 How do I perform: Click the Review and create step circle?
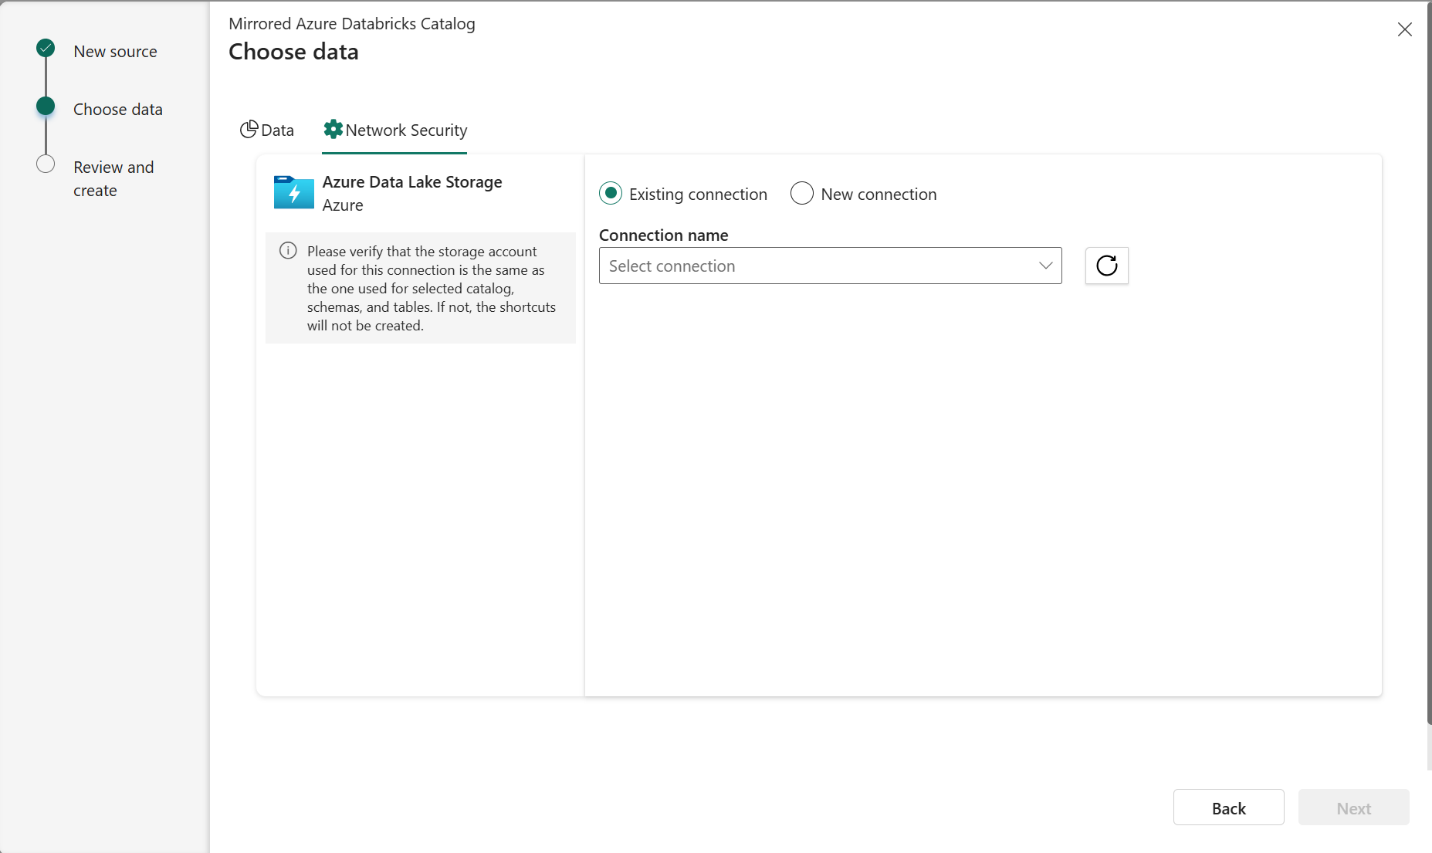45,164
